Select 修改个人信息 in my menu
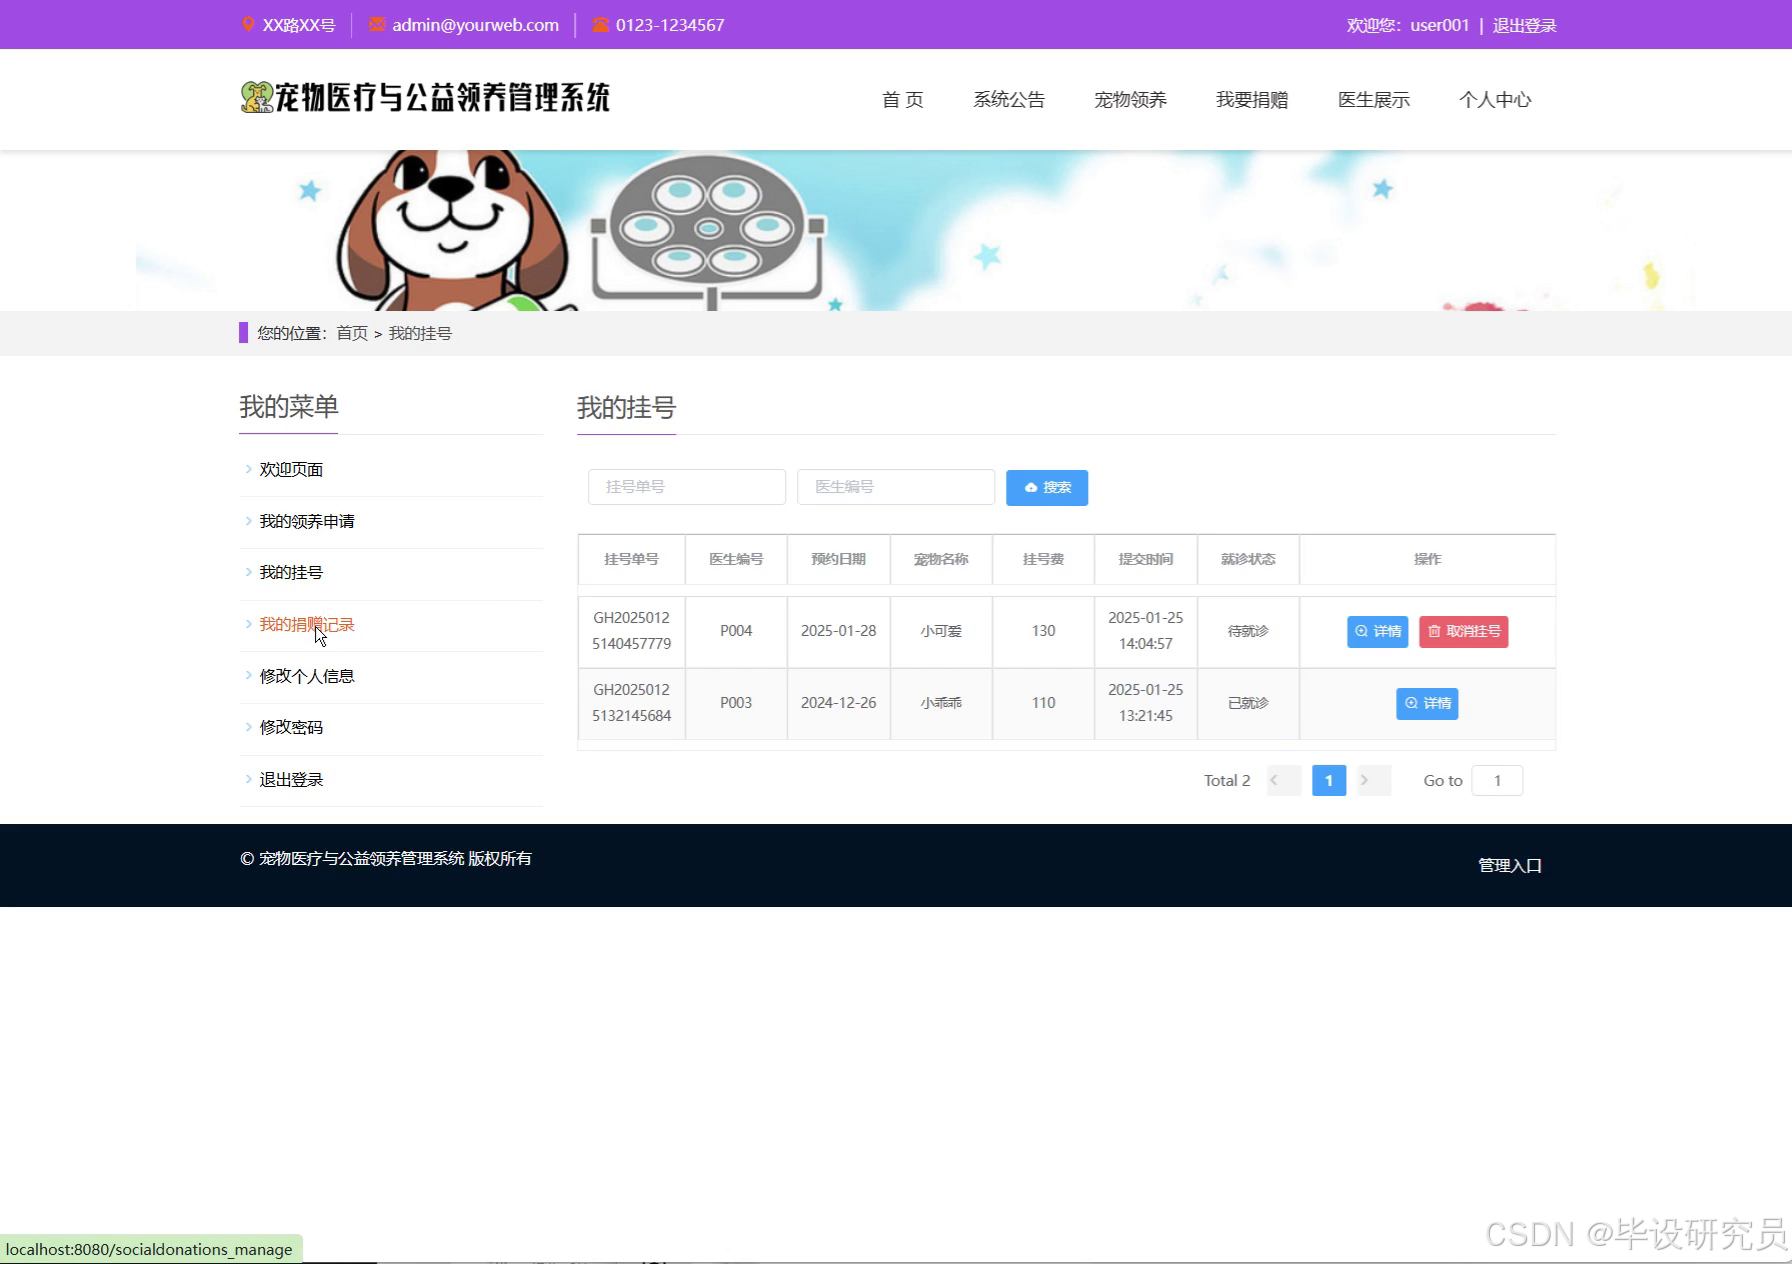Image resolution: width=1792 pixels, height=1264 pixels. point(307,676)
